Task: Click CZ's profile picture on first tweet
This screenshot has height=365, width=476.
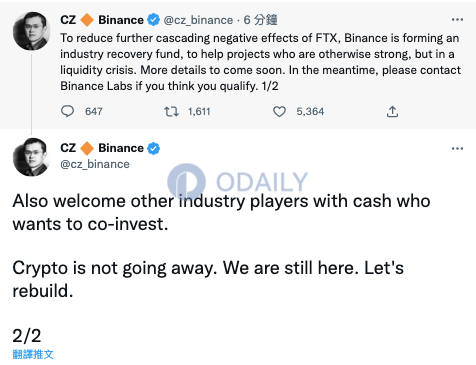Action: 32,31
